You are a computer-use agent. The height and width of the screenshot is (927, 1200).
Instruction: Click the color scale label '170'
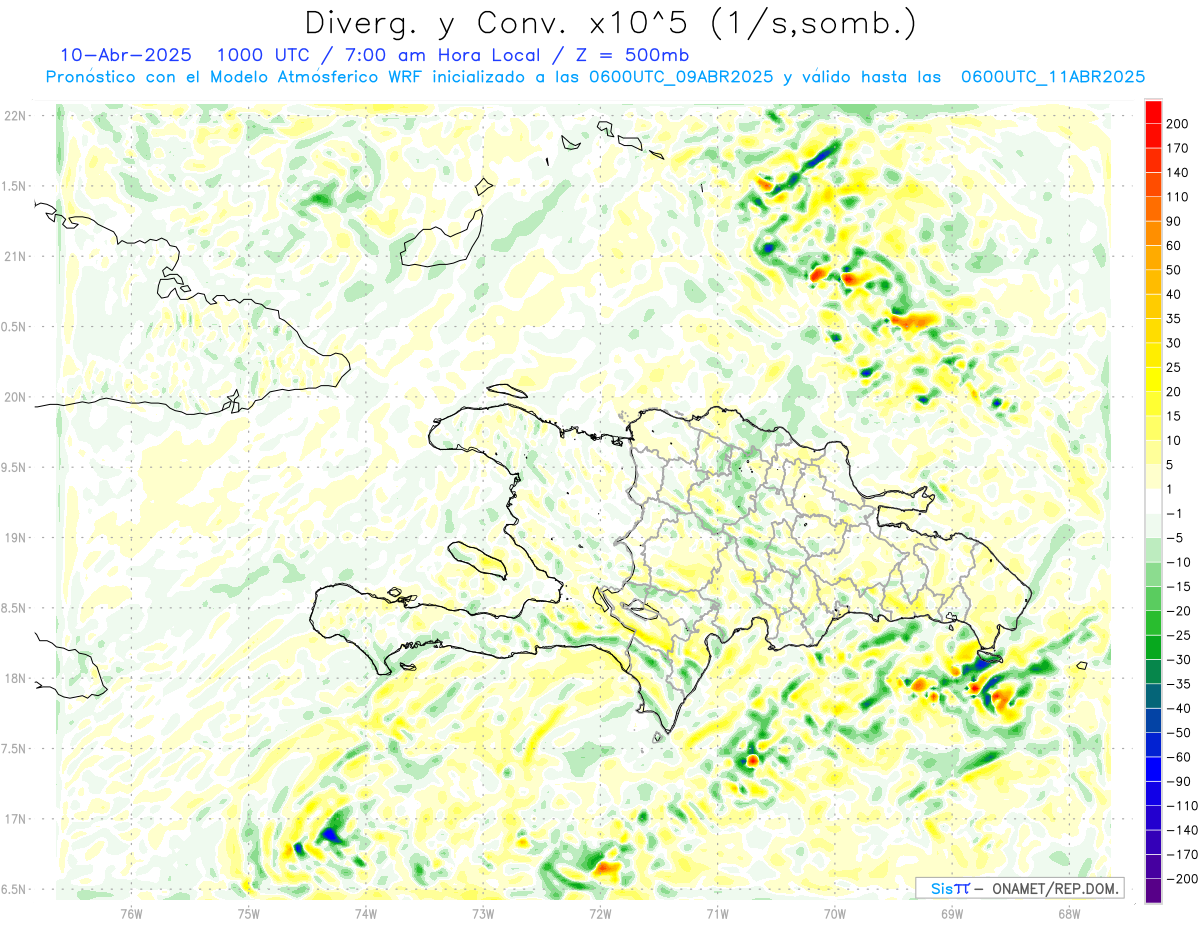pyautogui.click(x=1177, y=148)
